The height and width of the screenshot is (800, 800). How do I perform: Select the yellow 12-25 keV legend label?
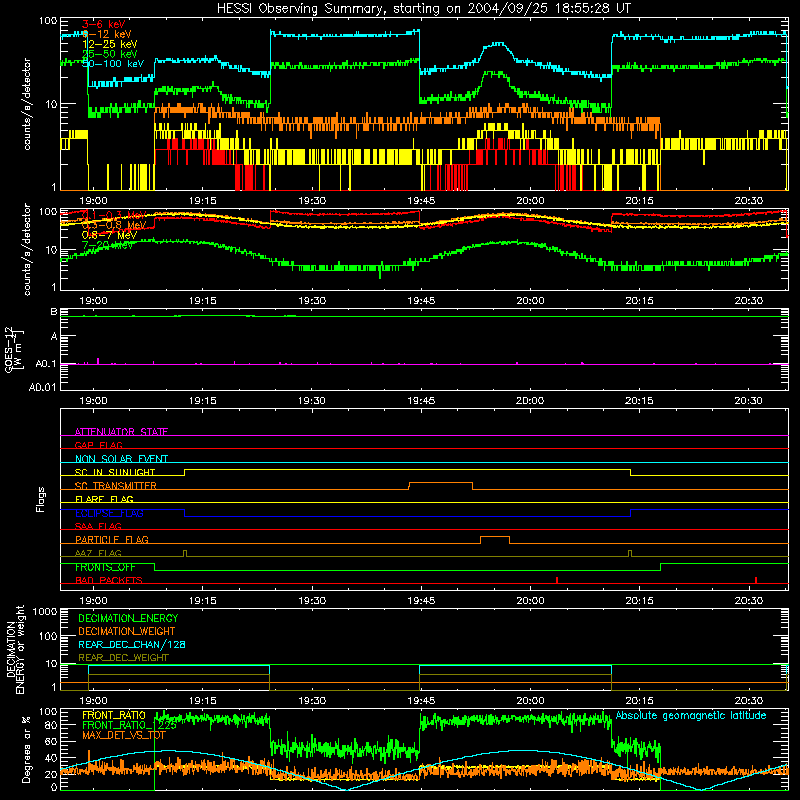point(109,44)
